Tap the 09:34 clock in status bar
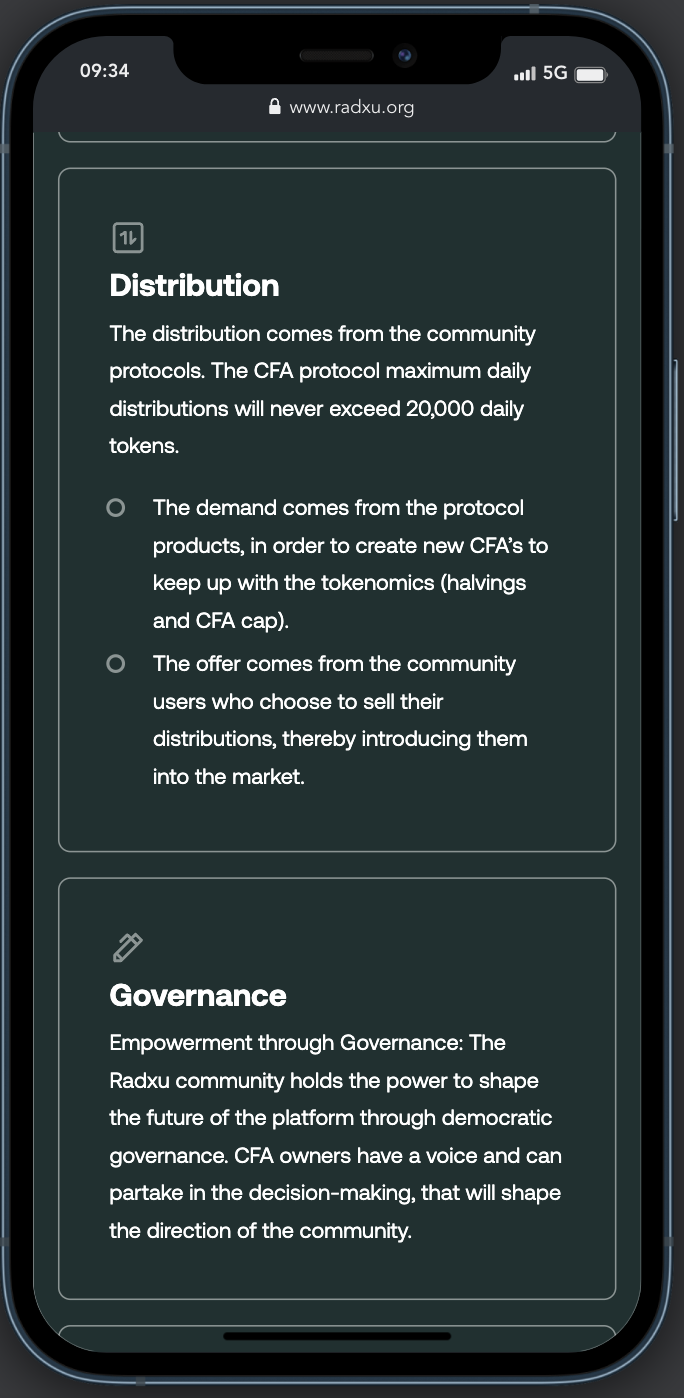 [x=104, y=71]
